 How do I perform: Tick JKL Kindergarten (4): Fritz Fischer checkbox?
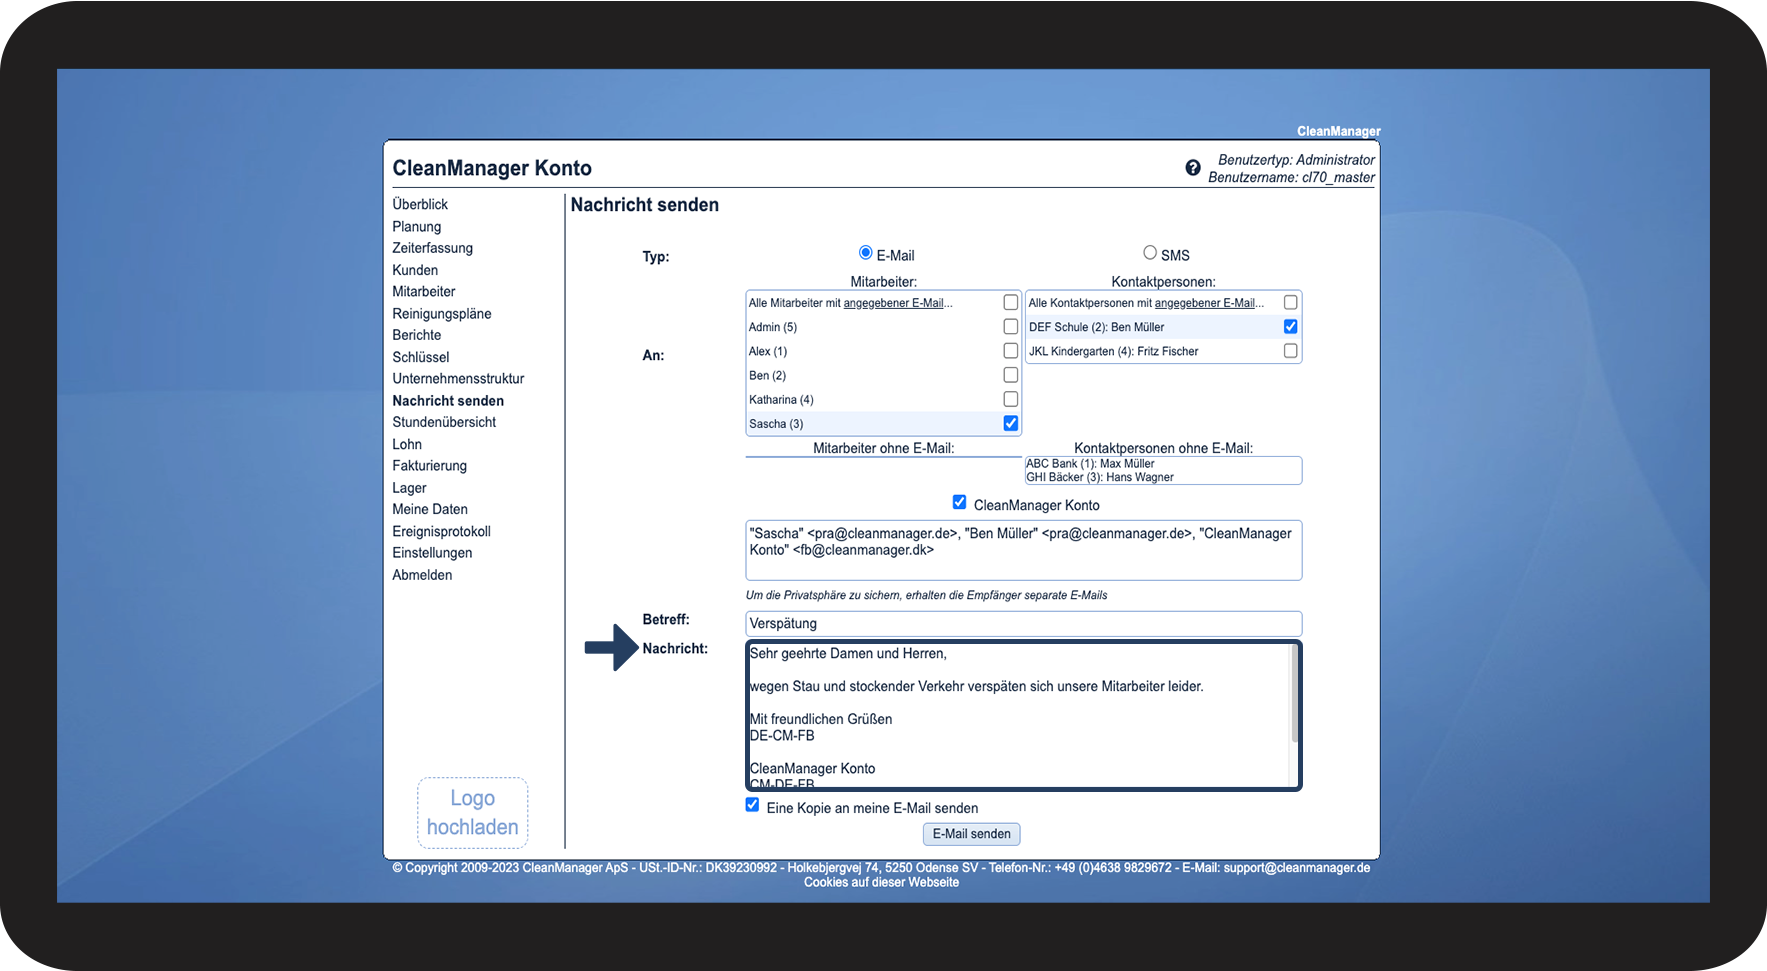point(1291,351)
